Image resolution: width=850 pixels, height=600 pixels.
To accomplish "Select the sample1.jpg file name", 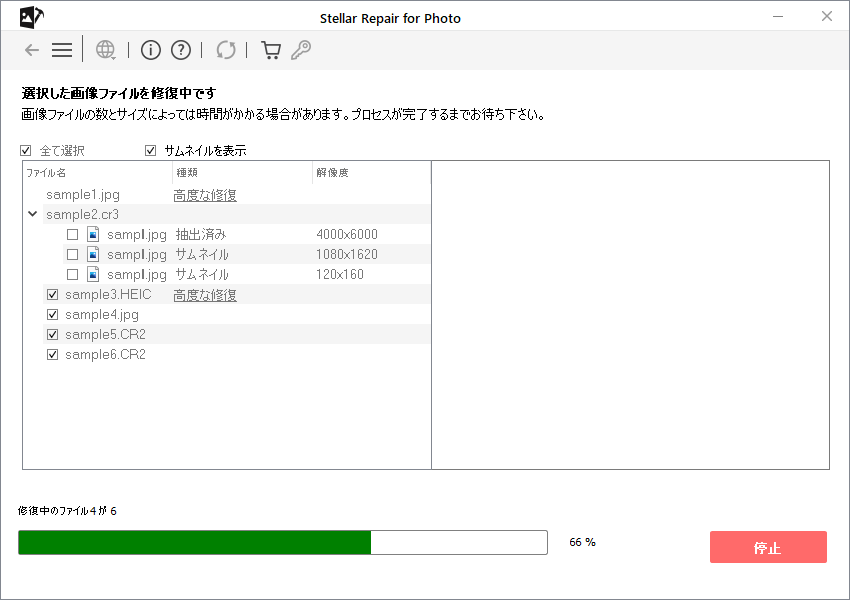I will pyautogui.click(x=83, y=195).
